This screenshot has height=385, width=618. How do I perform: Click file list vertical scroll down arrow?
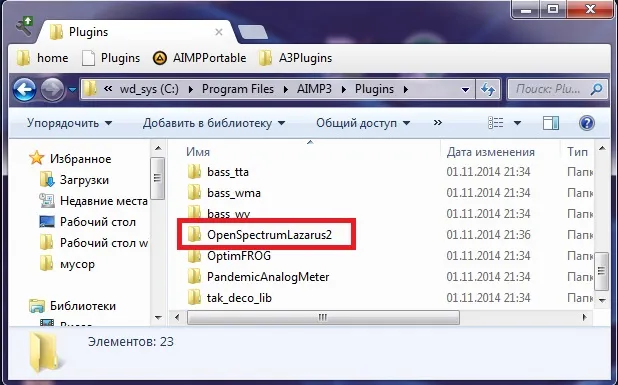[602, 300]
